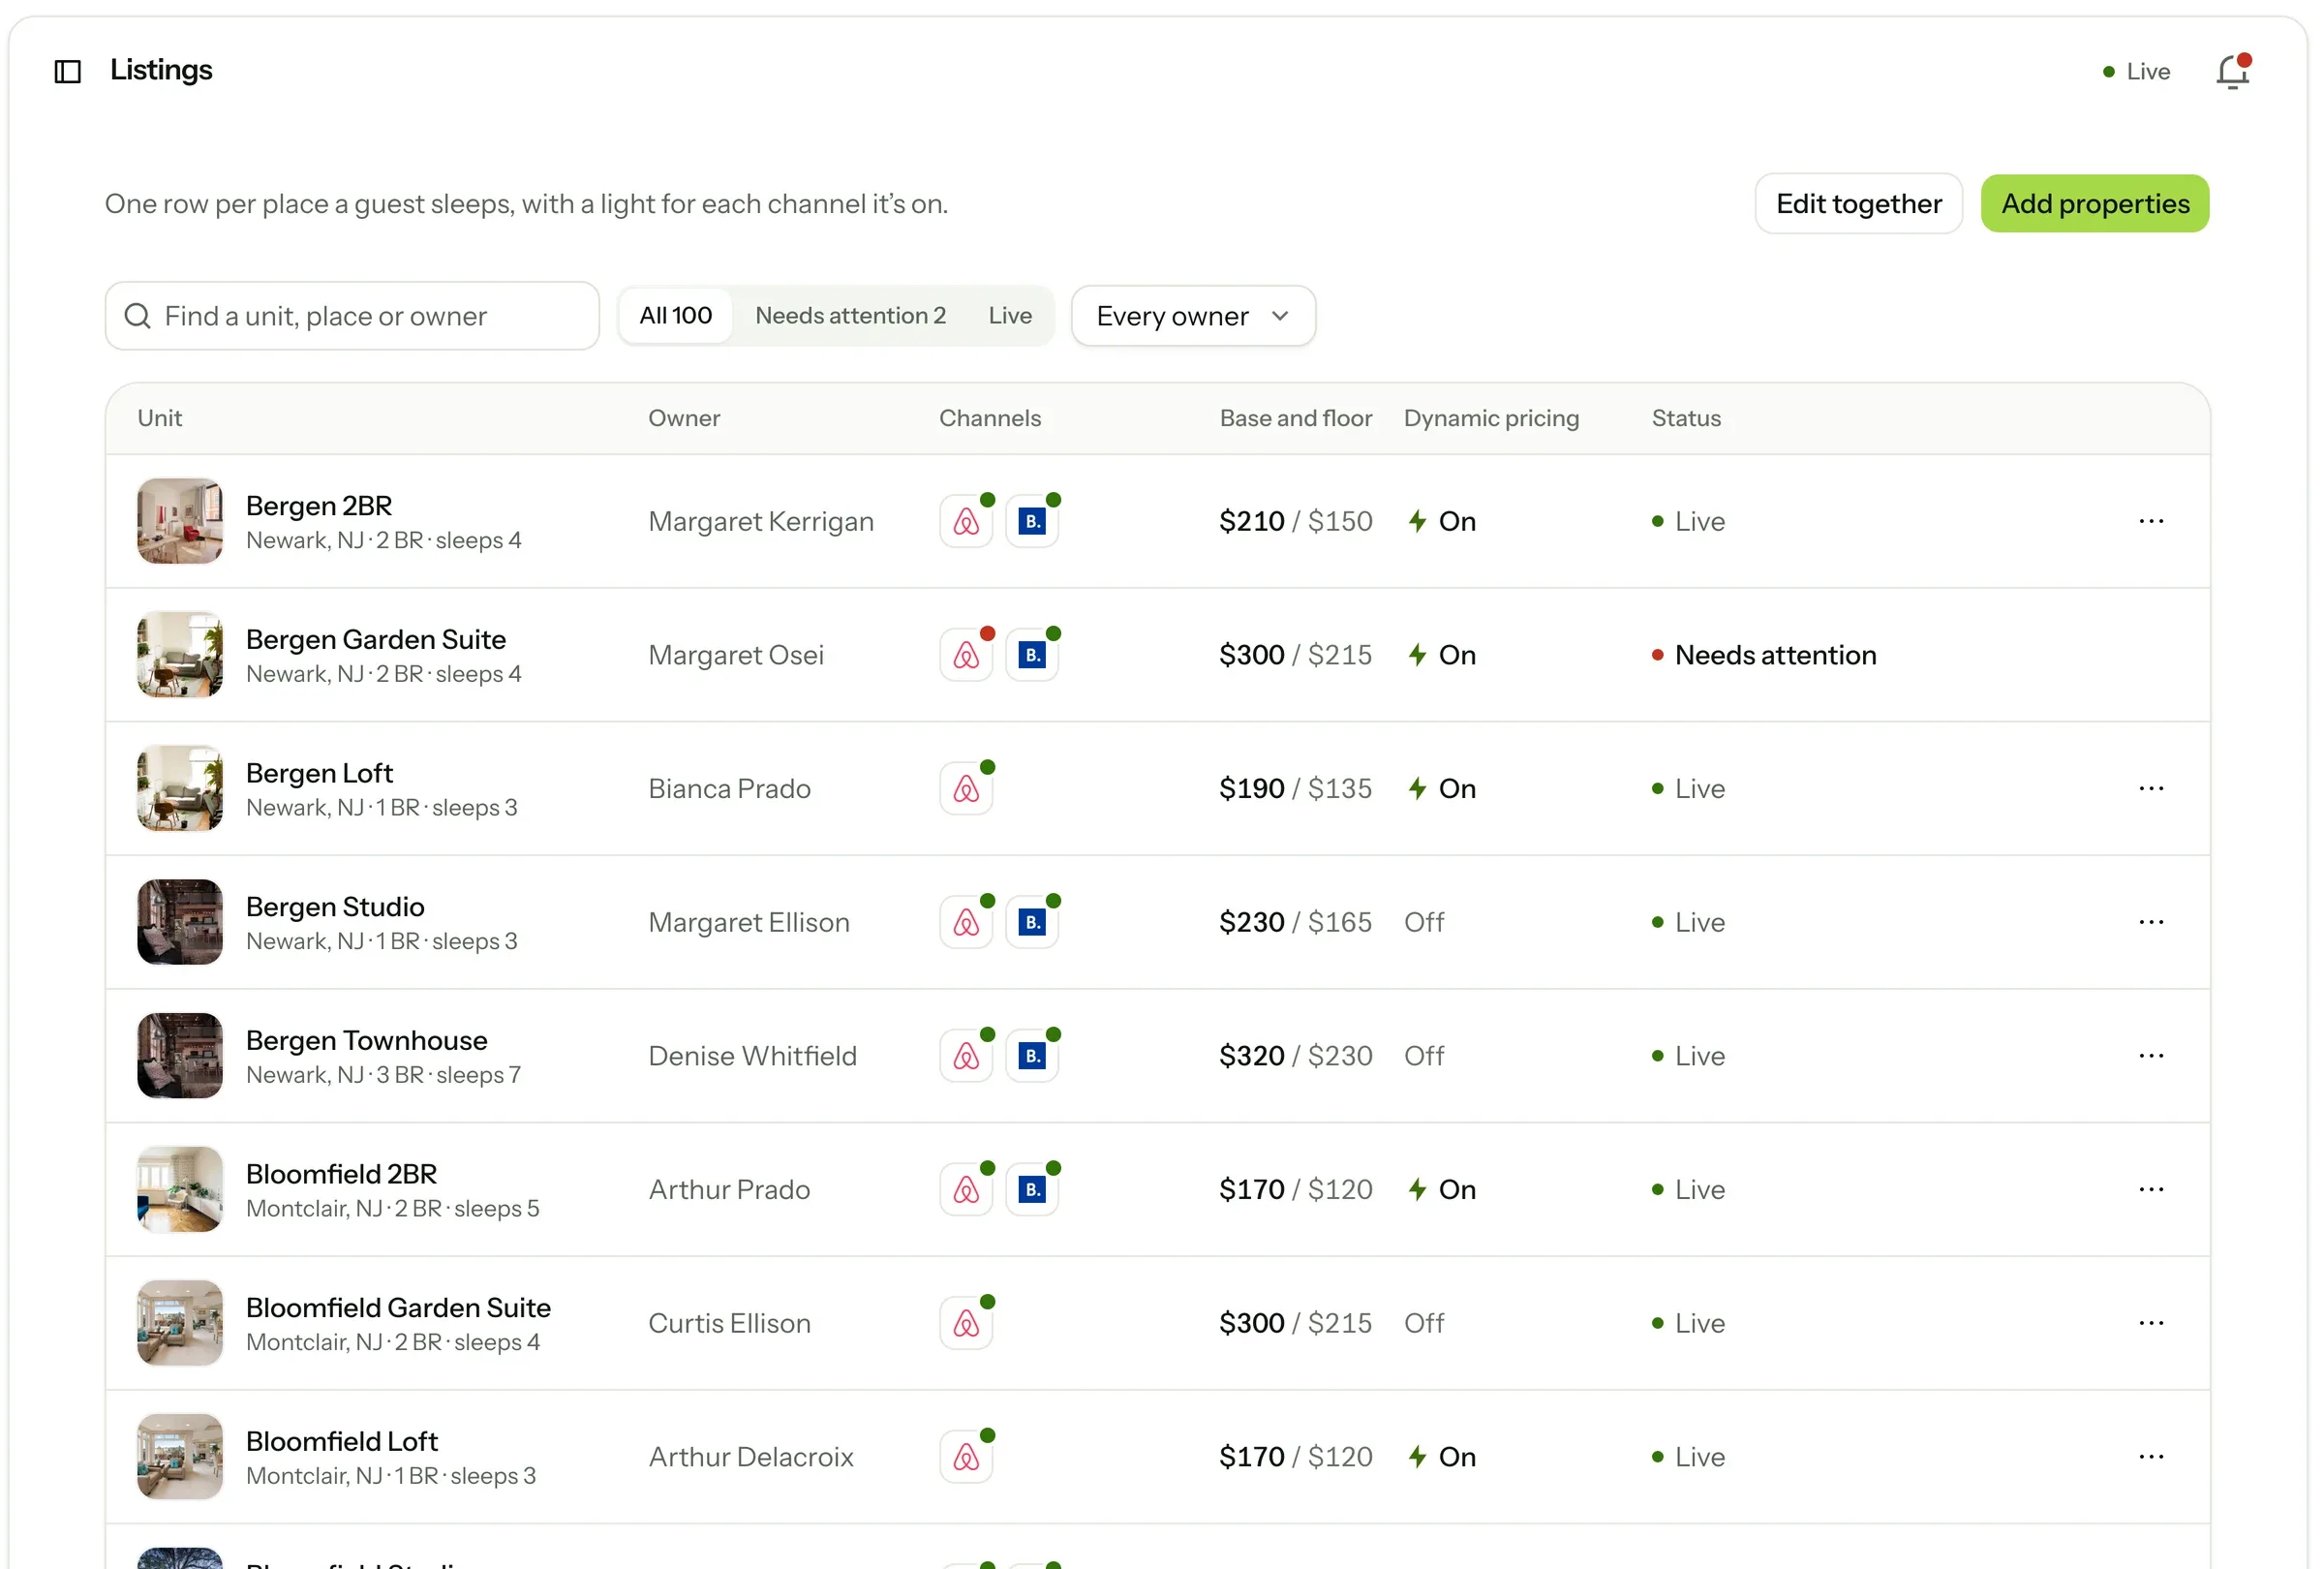Click the Edit together button

click(x=1859, y=204)
